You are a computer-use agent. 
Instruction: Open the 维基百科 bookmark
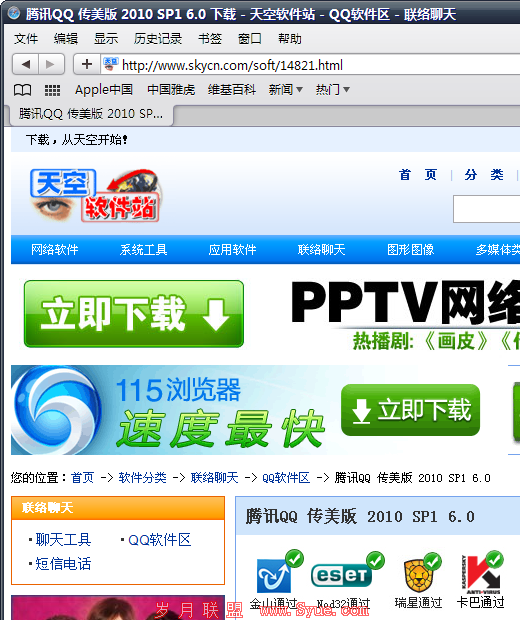[x=232, y=90]
